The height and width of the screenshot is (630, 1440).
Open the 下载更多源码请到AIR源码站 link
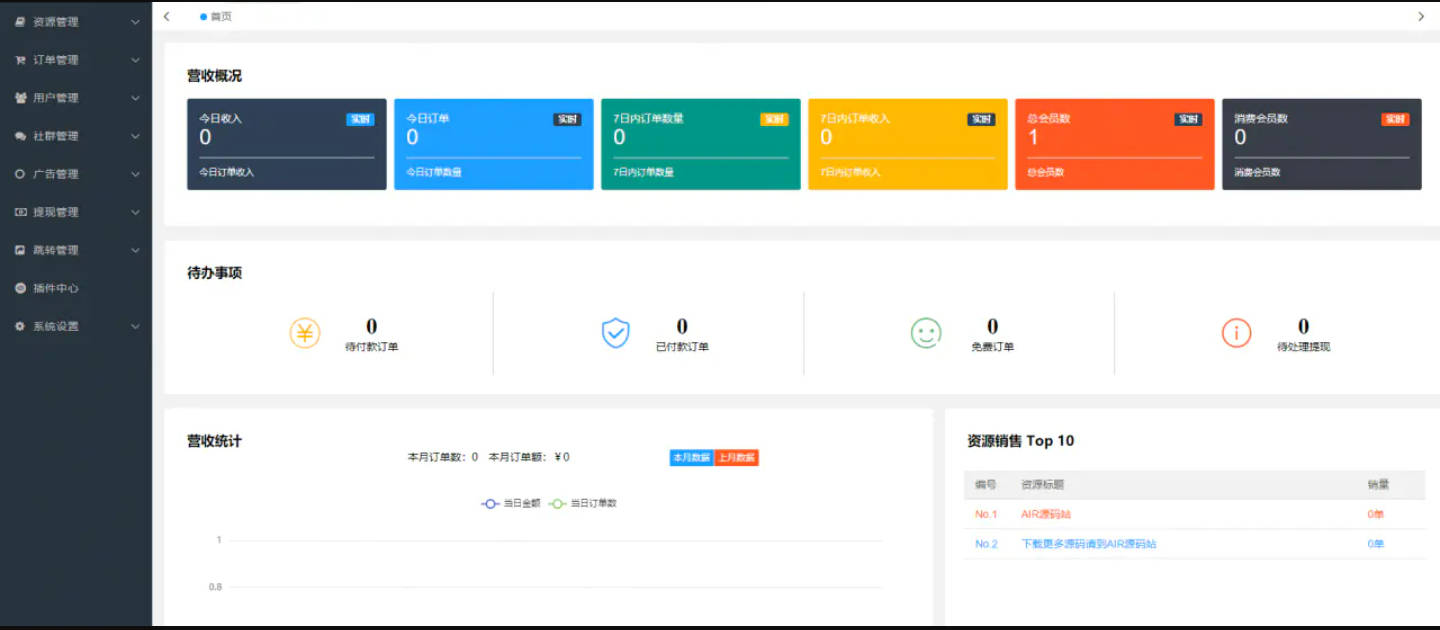pos(1089,544)
